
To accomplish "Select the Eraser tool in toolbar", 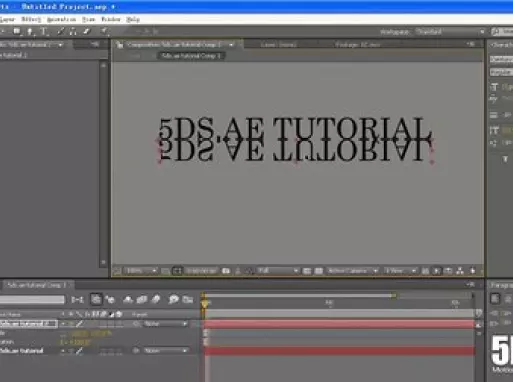I will 86,32.
